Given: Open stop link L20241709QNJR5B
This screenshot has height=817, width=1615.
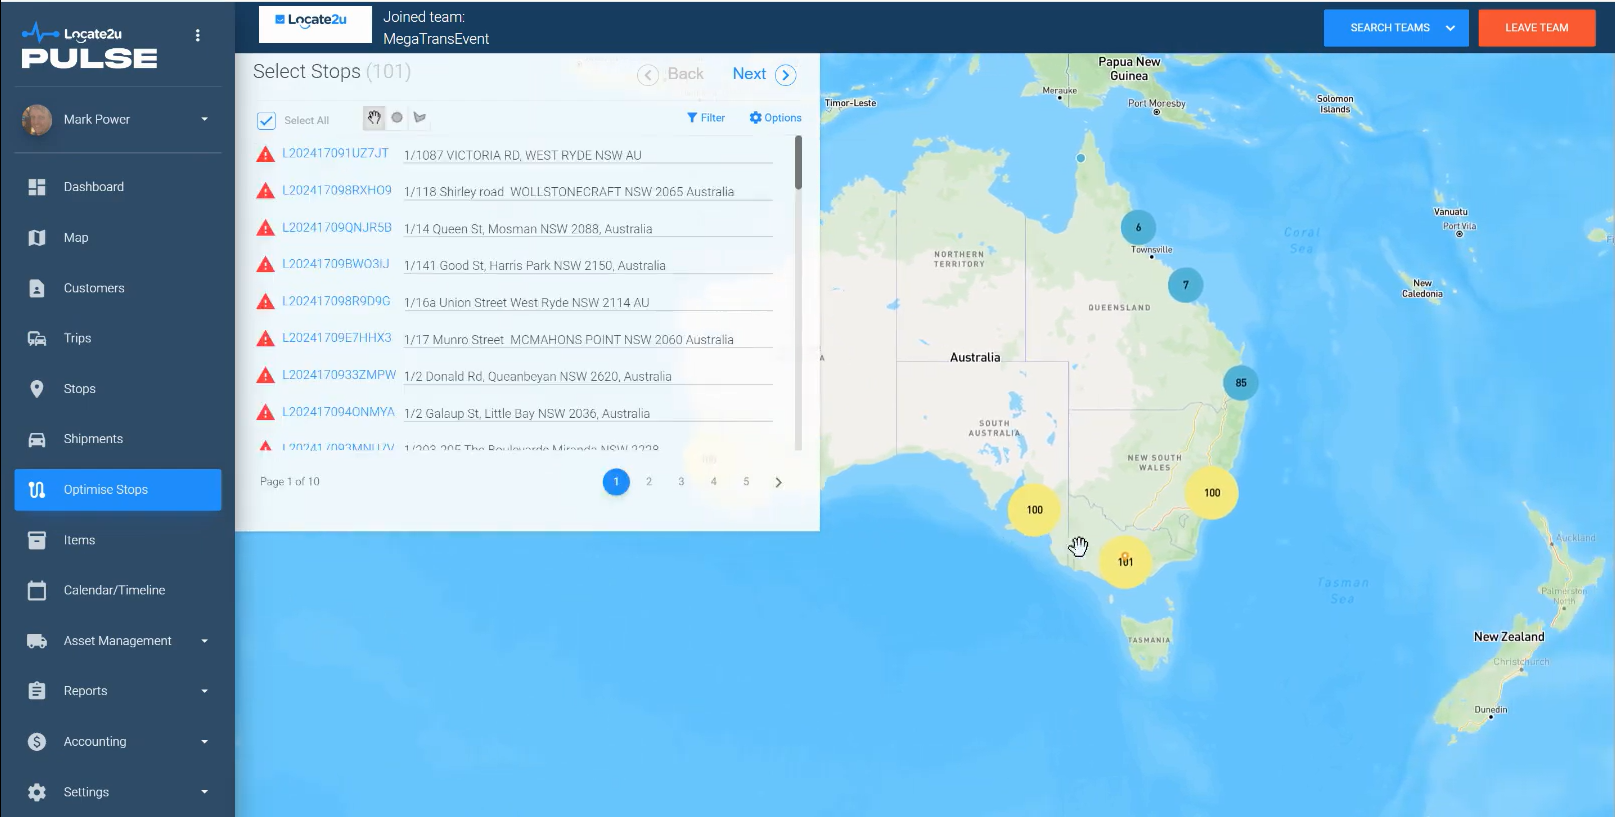Looking at the screenshot, I should [x=336, y=228].
